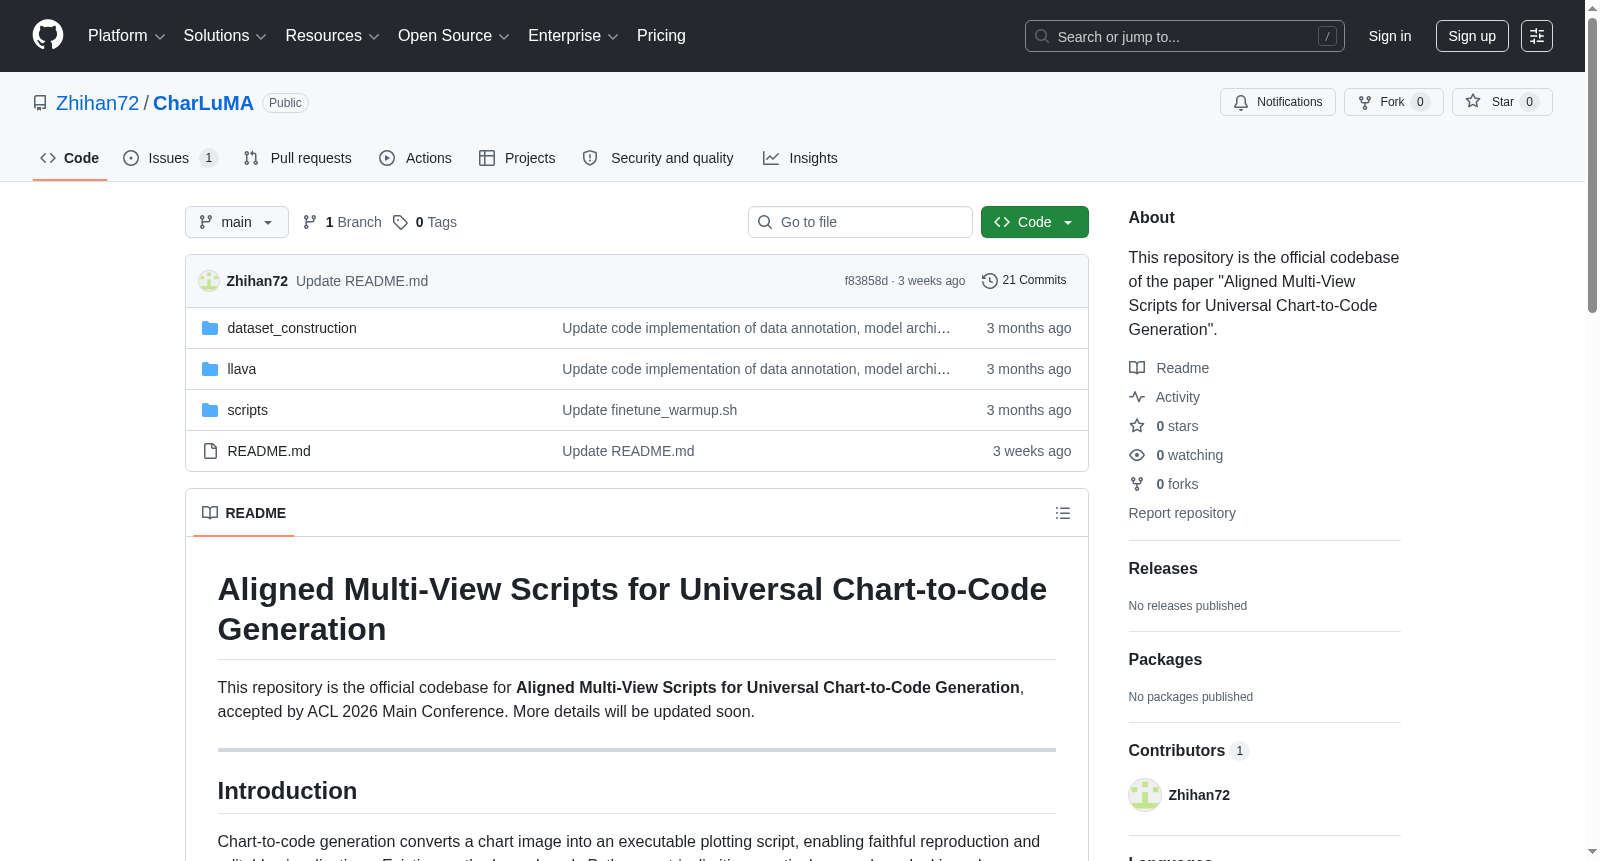Open commit message for README.md file row
This screenshot has width=1600, height=861.
click(628, 451)
